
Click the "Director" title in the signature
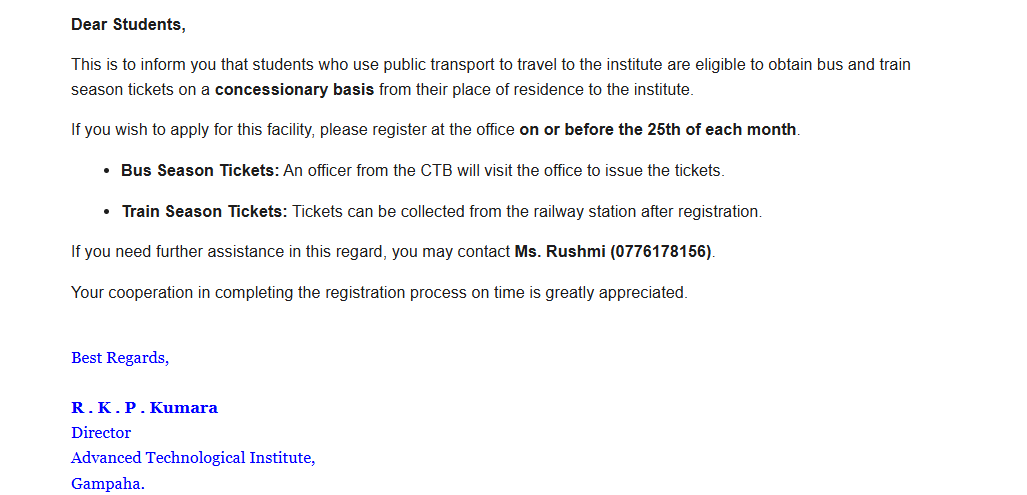click(101, 432)
